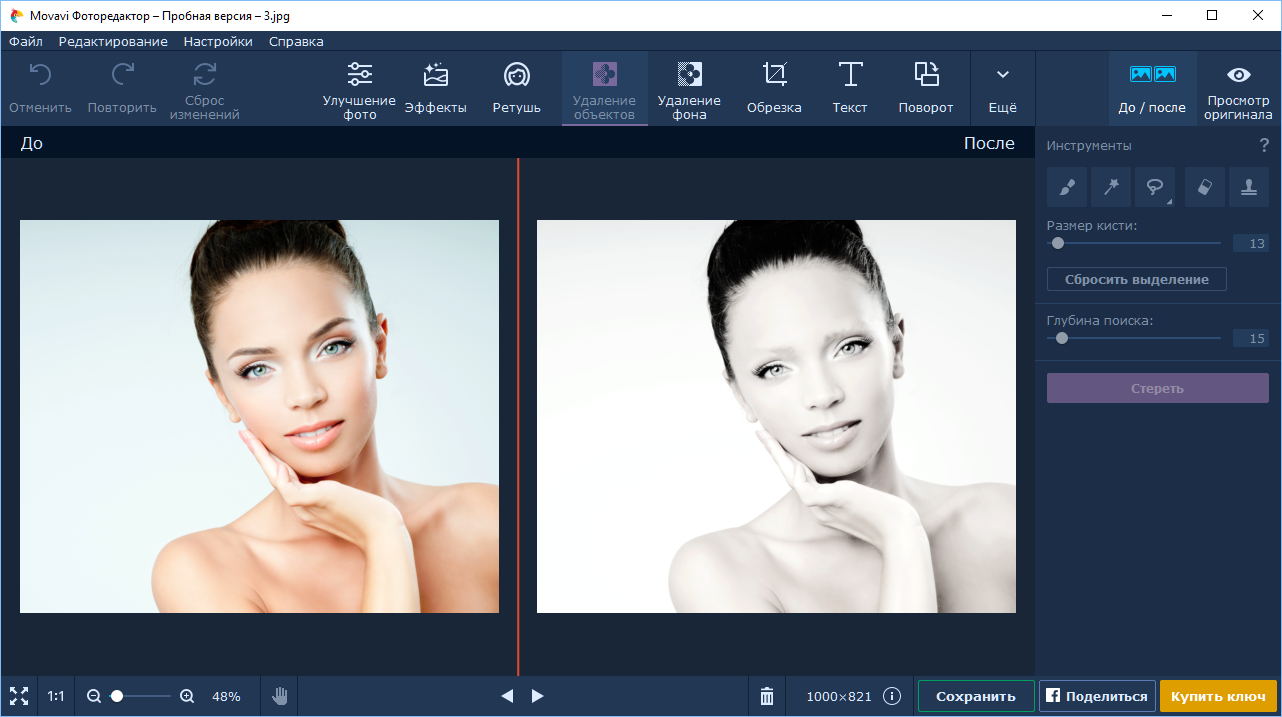The image size is (1282, 717).
Task: Open the Retouching (Ретушь) tool
Action: 516,88
